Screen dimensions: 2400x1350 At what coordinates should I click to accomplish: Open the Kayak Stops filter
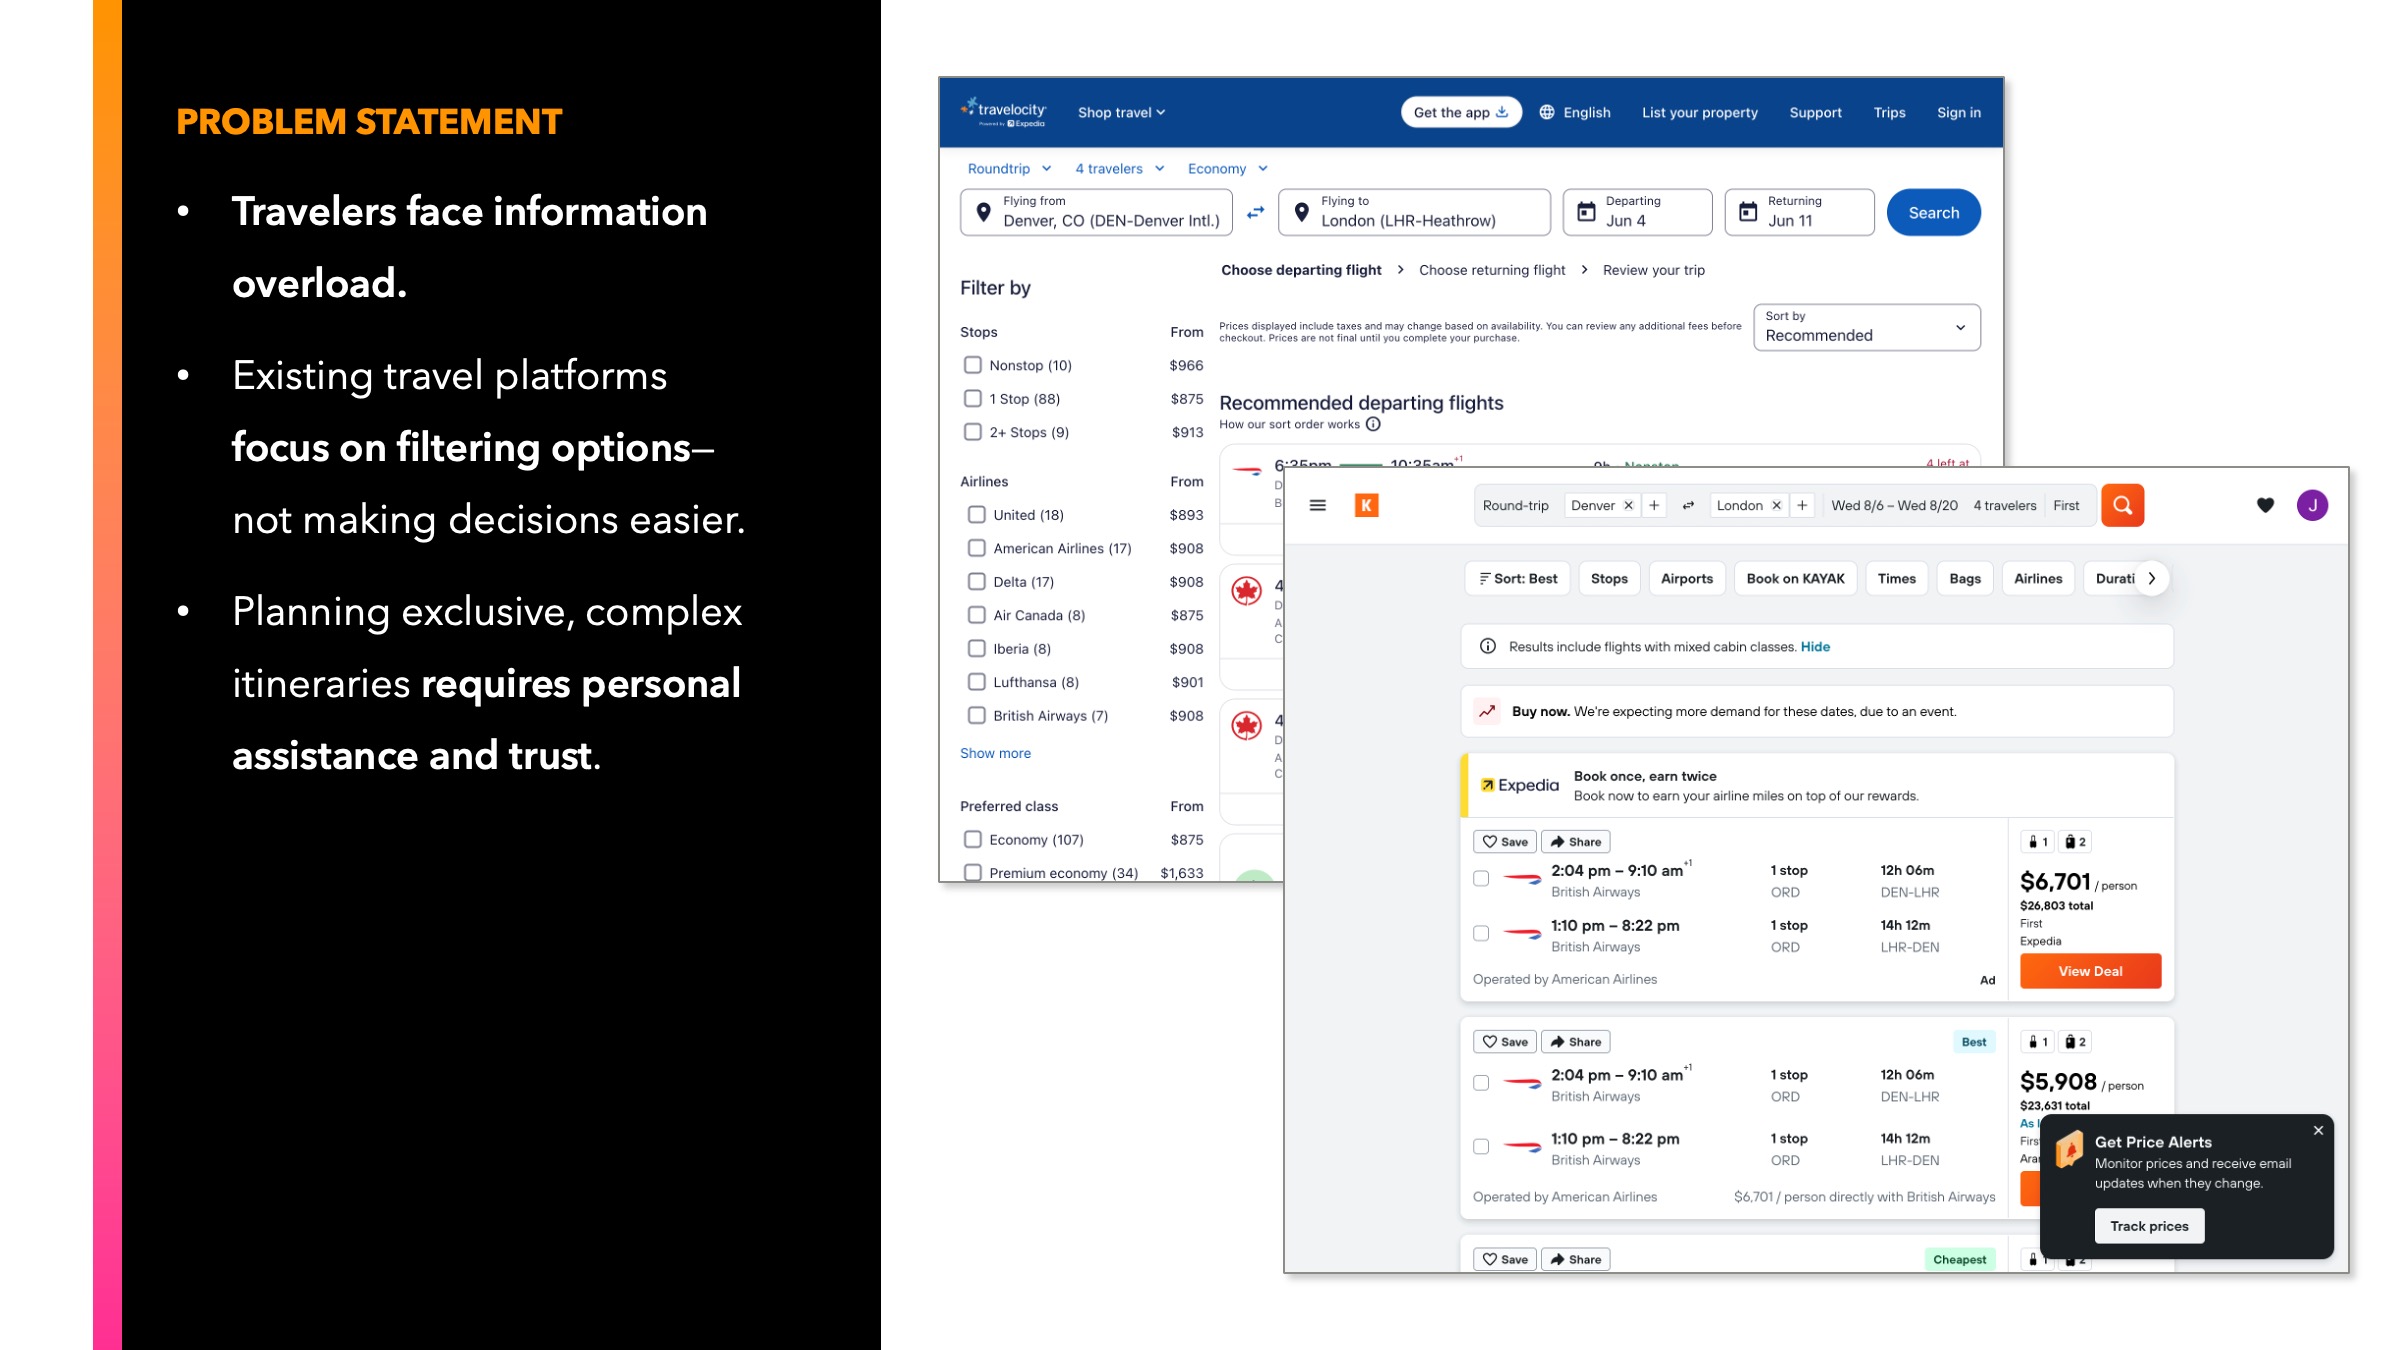pyautogui.click(x=1609, y=578)
